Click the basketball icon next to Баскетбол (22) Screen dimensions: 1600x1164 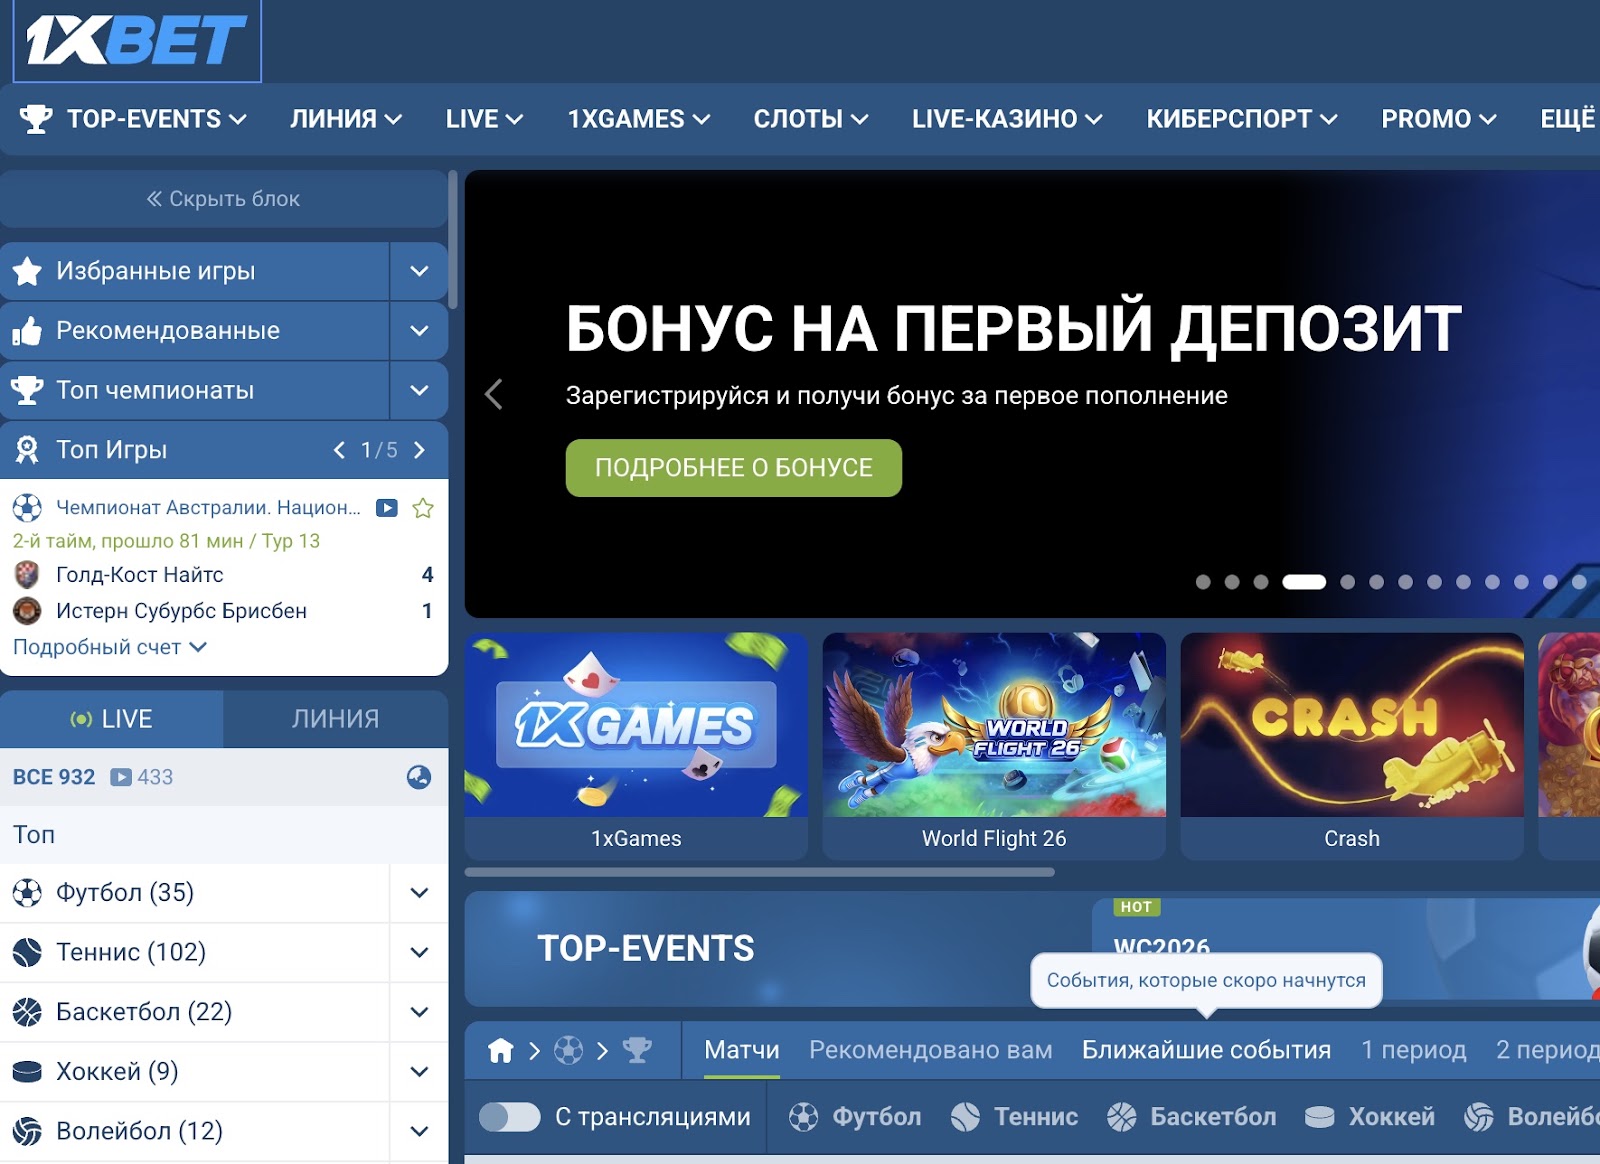tap(27, 1012)
